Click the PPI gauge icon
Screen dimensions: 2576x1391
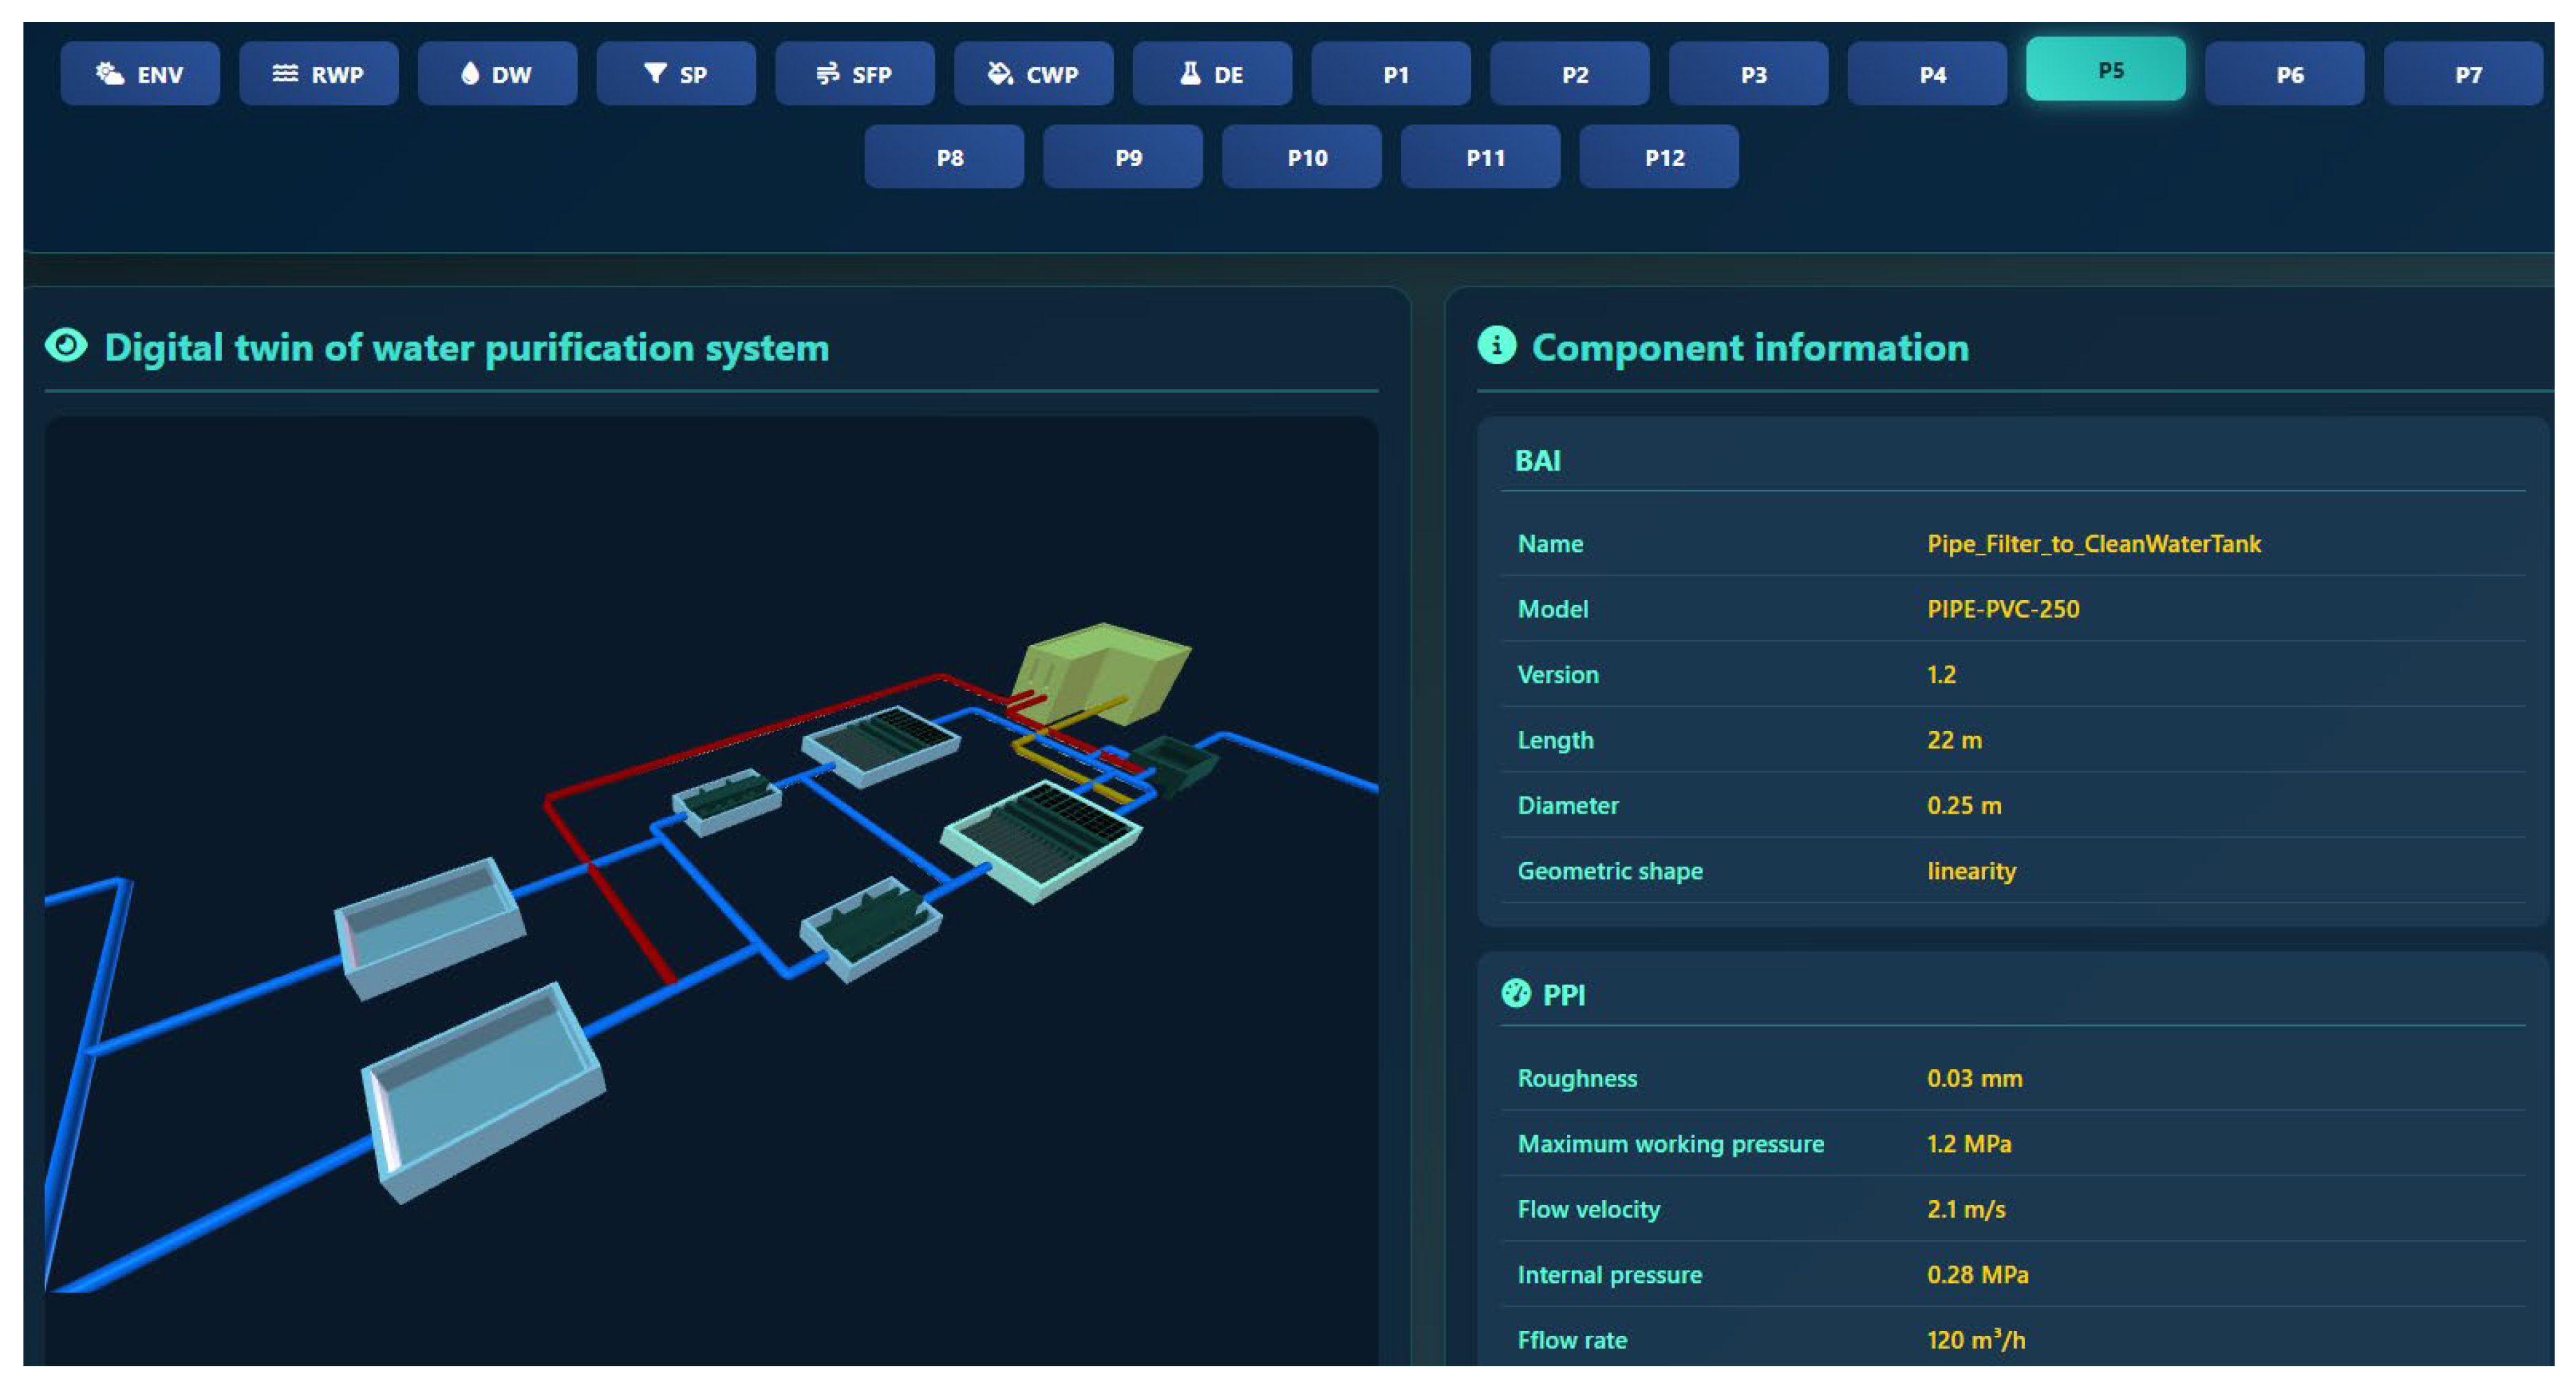1516,993
